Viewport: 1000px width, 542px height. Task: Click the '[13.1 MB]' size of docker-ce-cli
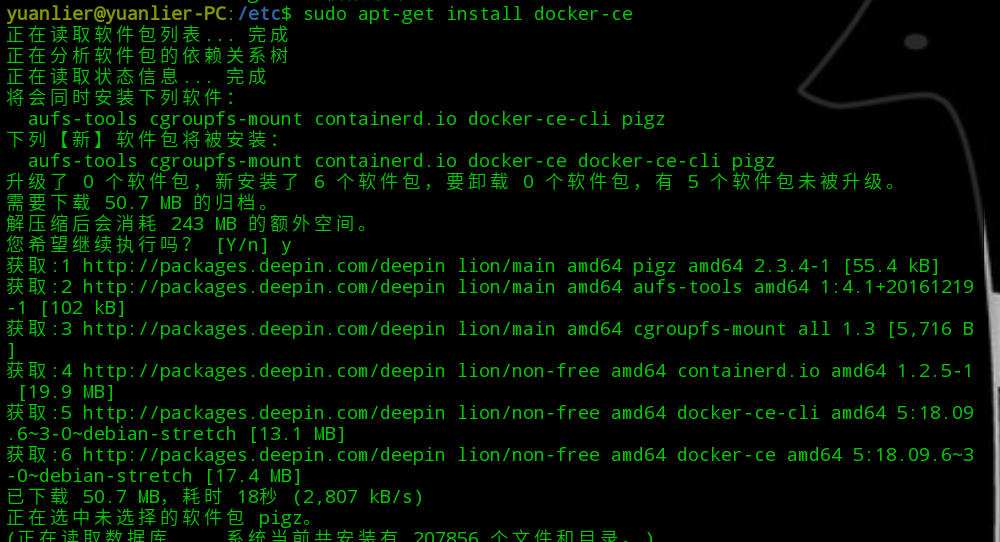click(297, 434)
